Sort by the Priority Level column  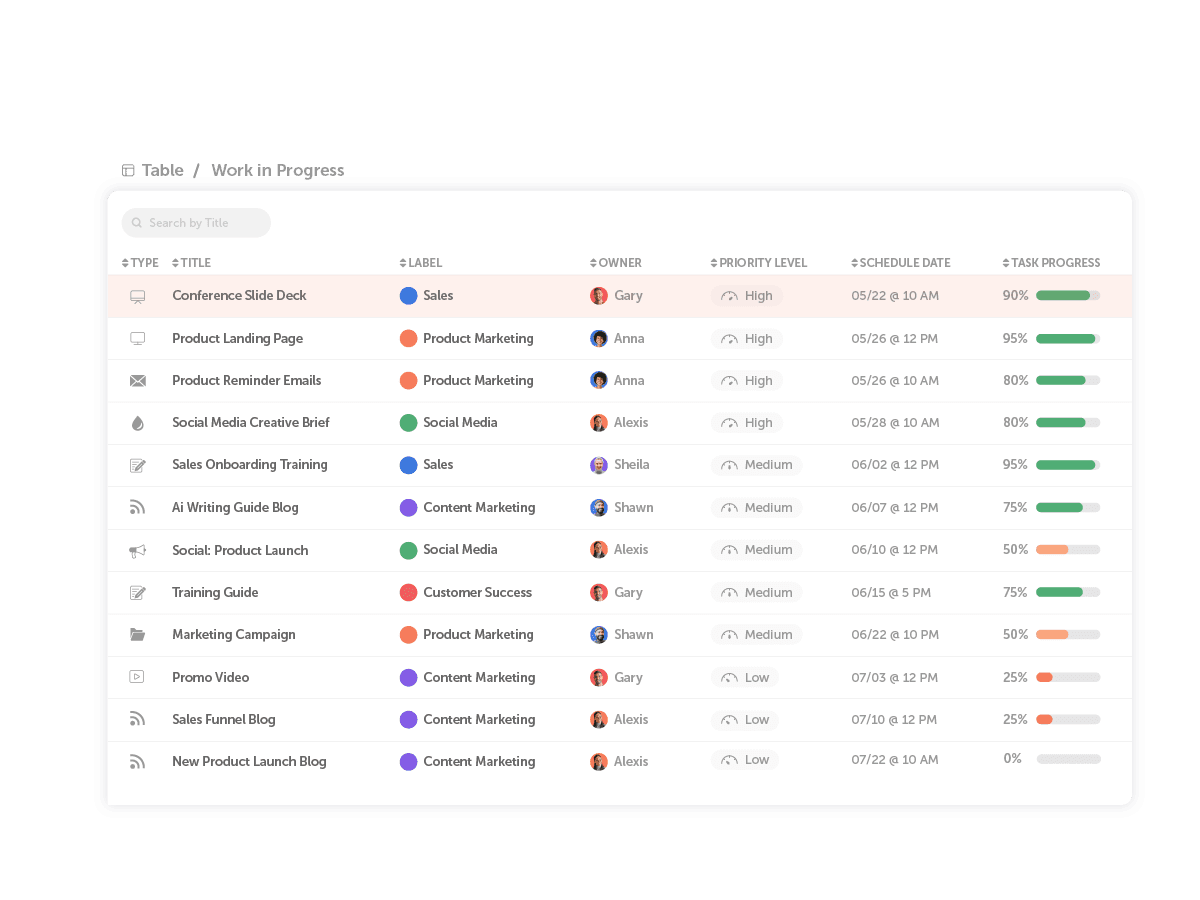[759, 263]
